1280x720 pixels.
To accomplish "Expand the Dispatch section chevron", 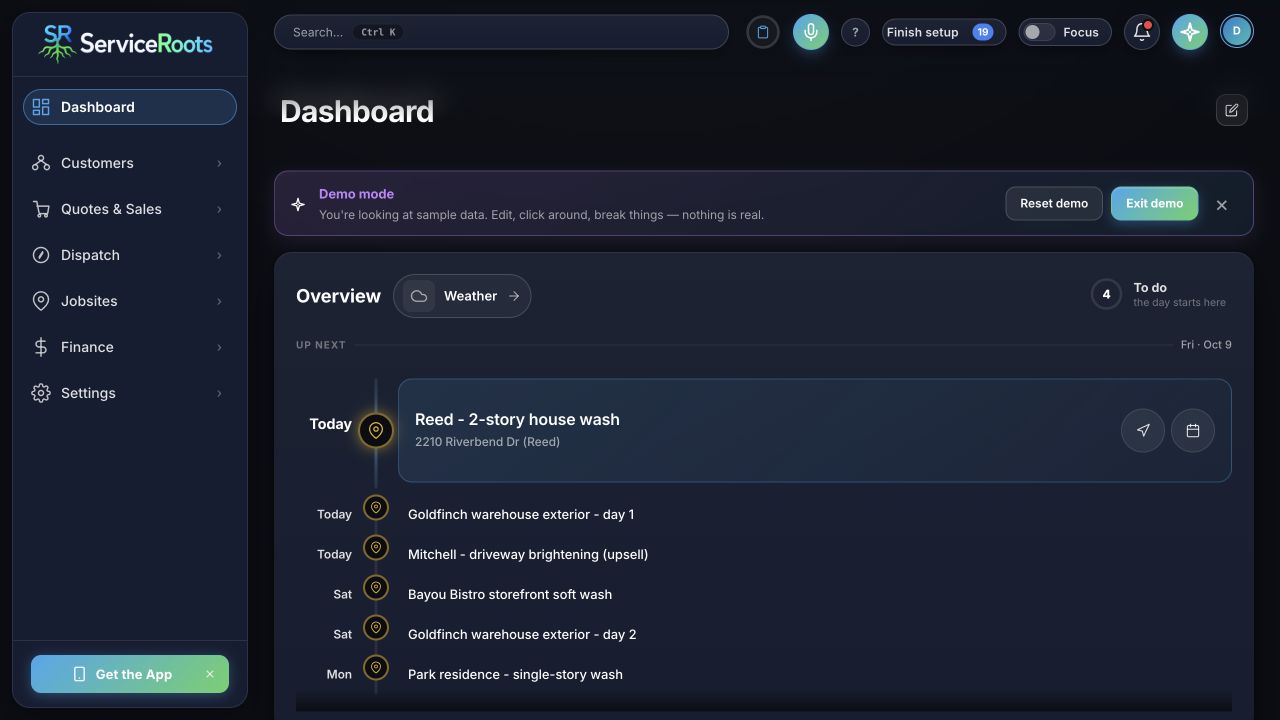I will point(219,255).
